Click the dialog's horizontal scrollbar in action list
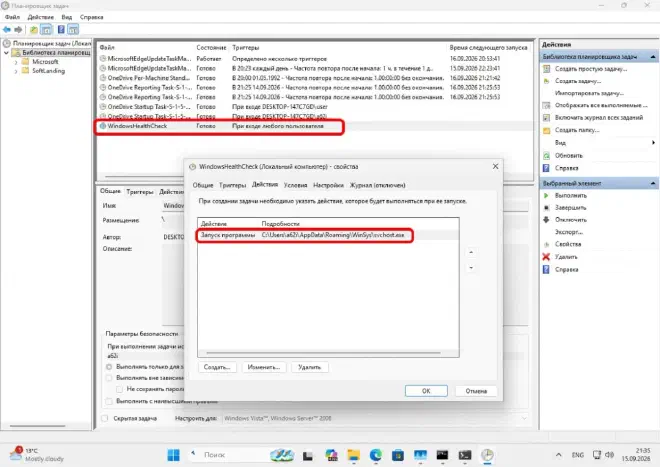The image size is (660, 467). (323, 353)
